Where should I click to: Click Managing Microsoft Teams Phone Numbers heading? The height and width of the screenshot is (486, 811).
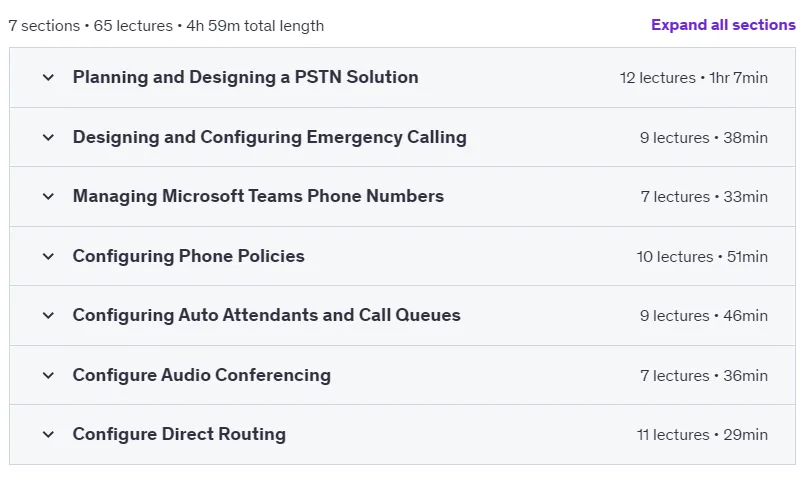point(258,196)
